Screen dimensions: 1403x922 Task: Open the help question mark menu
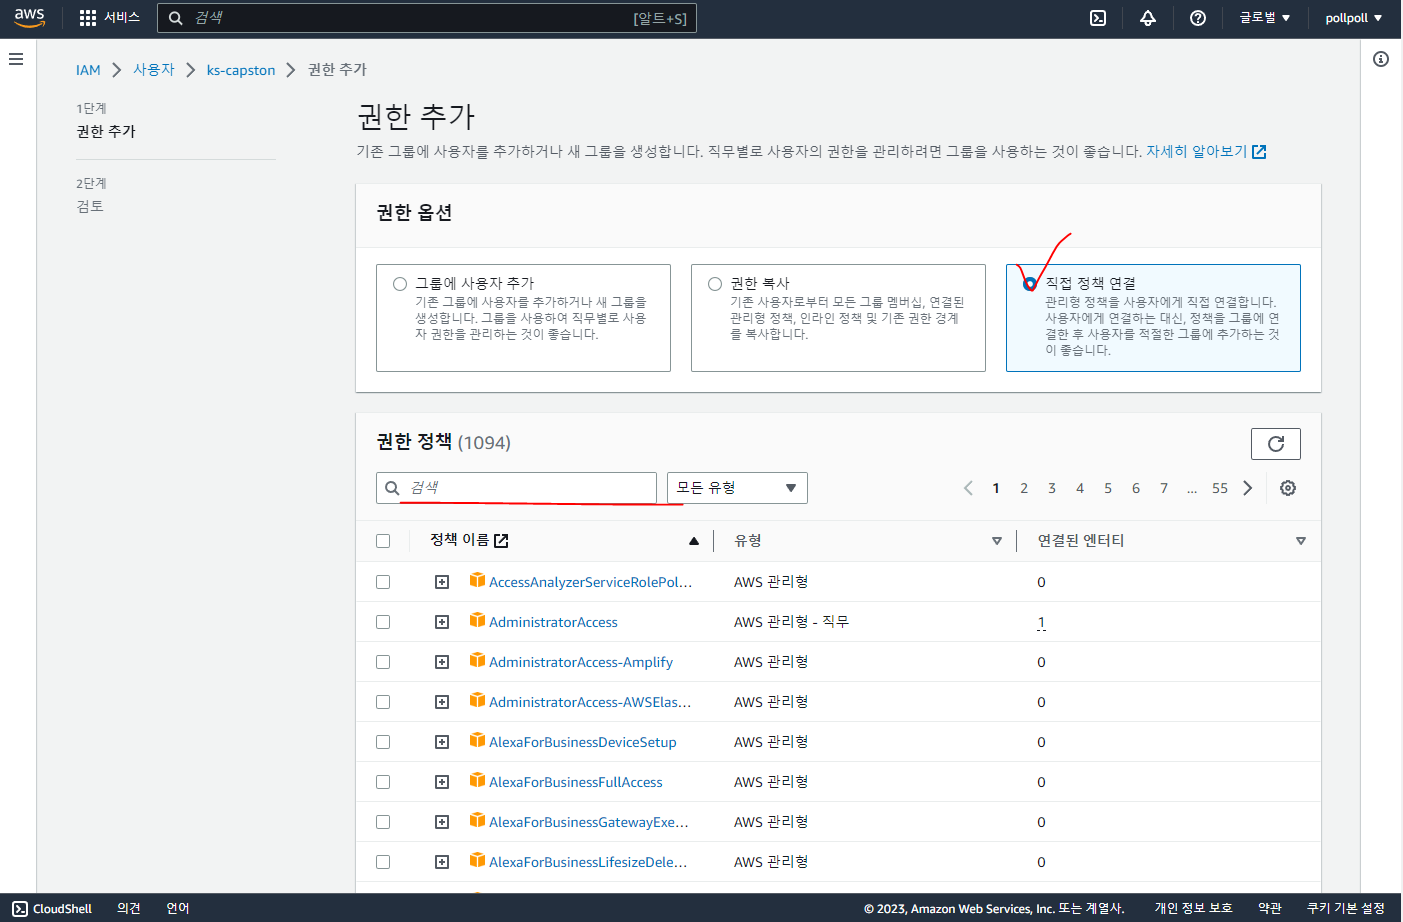point(1198,18)
